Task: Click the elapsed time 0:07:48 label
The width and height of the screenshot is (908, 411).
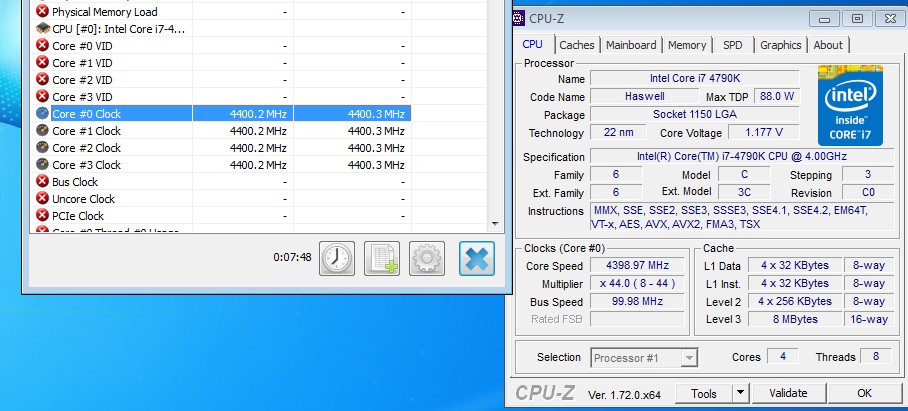Action: [292, 257]
